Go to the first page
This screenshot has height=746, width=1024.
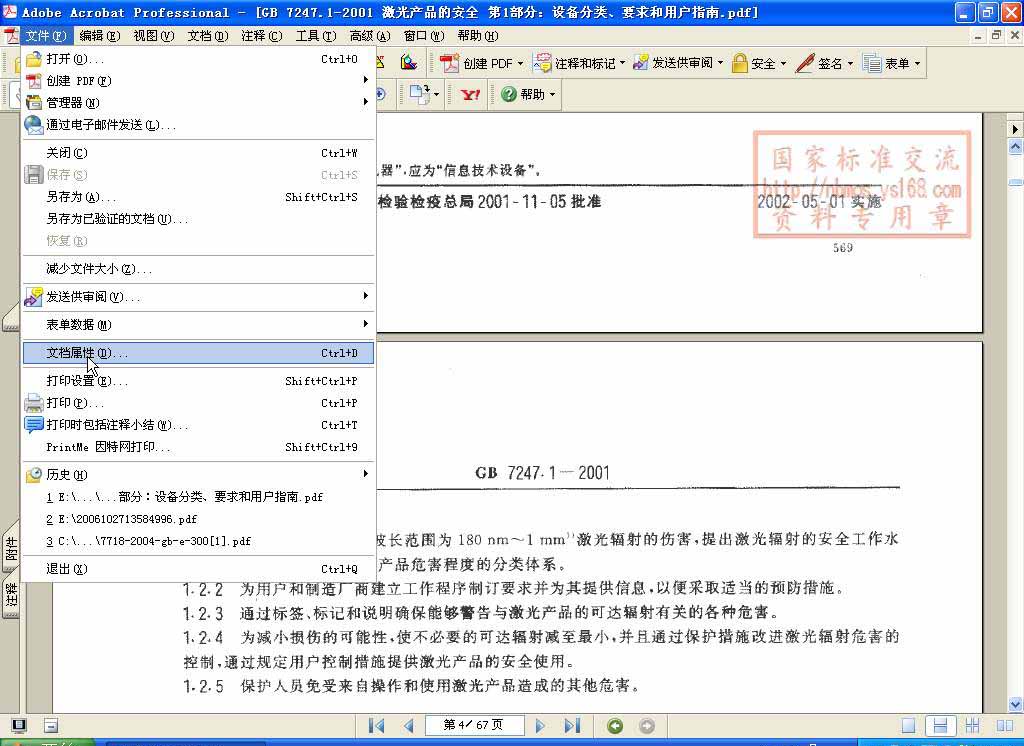[377, 726]
